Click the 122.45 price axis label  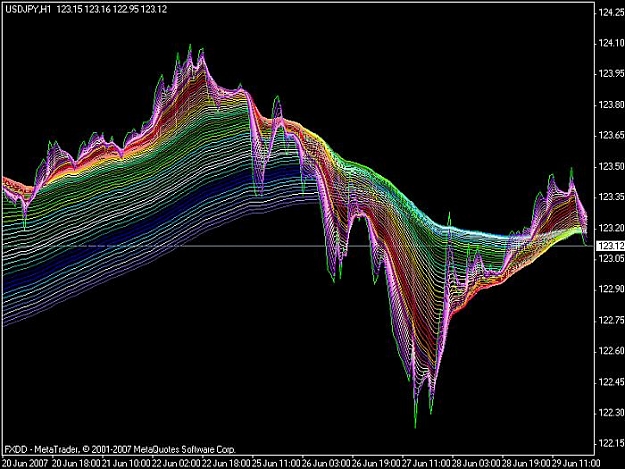[611, 382]
